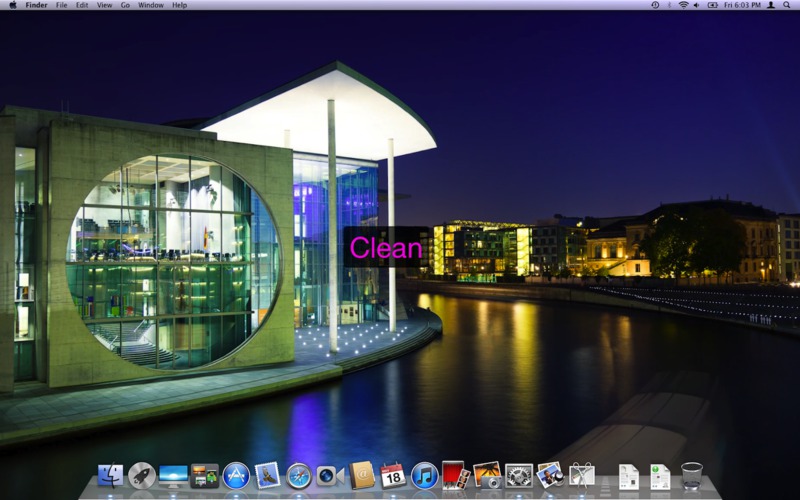This screenshot has height=500, width=800.
Task: Open the Go menu
Action: [125, 5]
